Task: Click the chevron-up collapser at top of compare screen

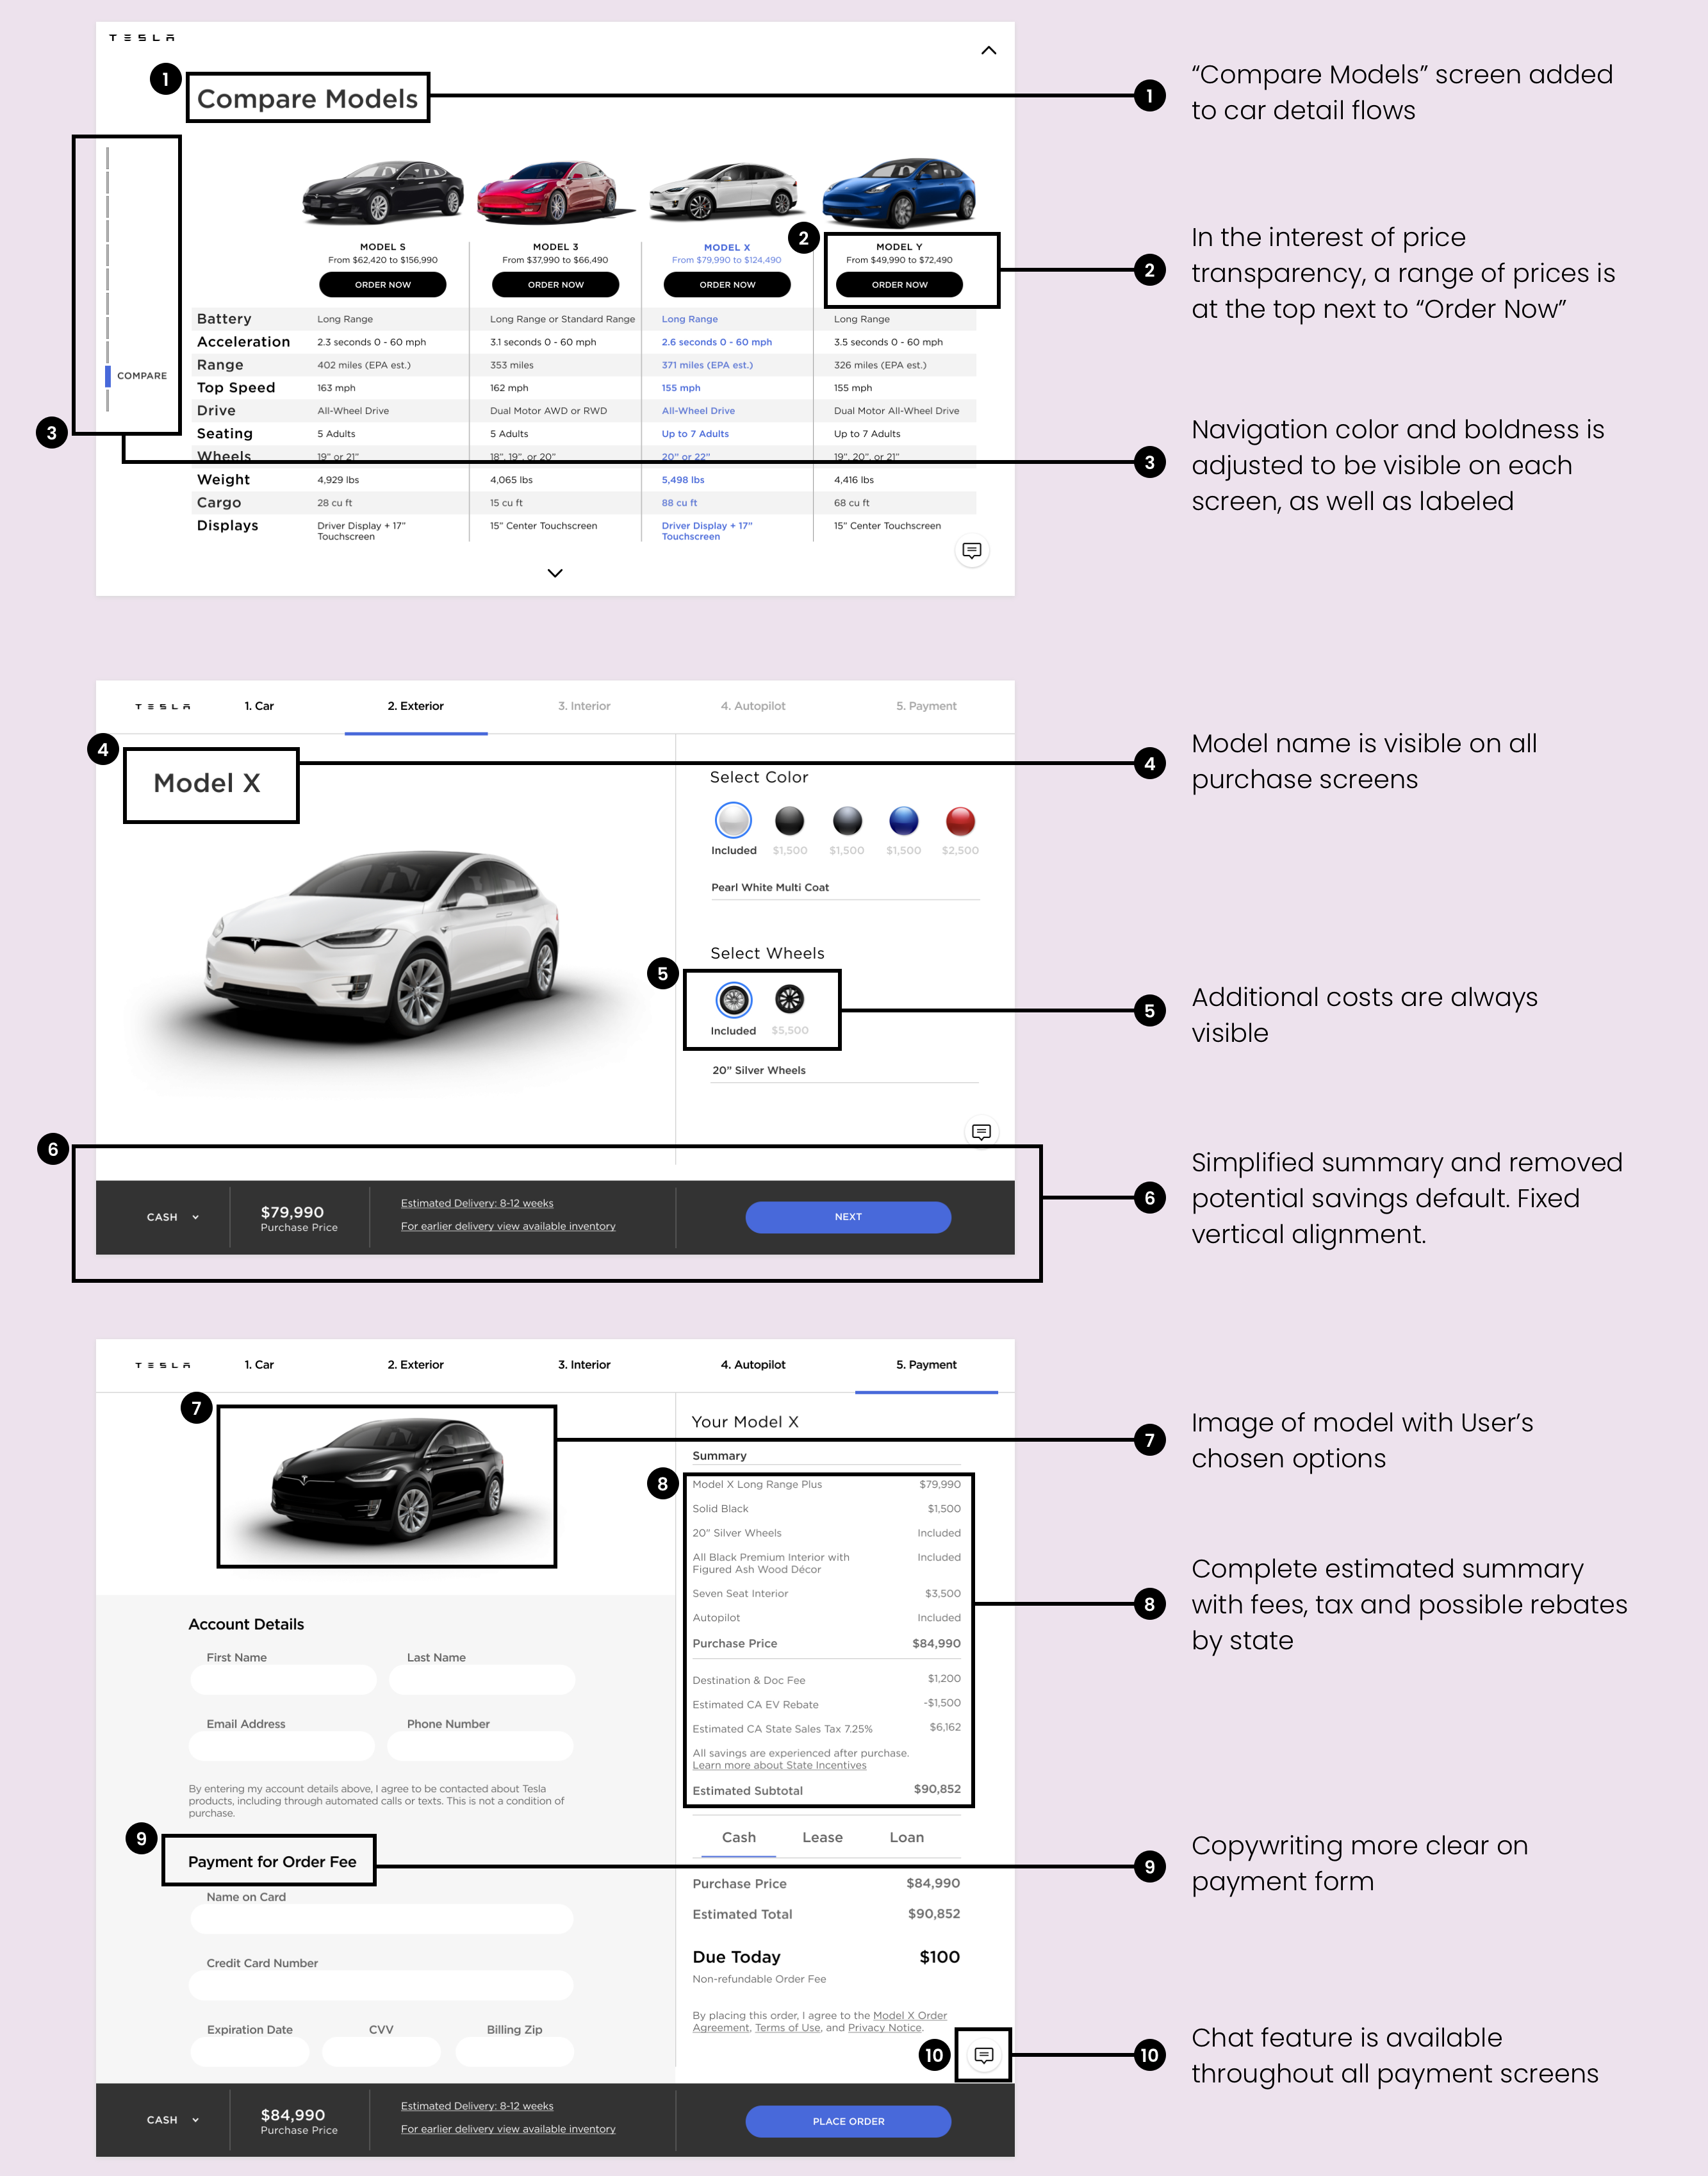Action: pyautogui.click(x=989, y=47)
